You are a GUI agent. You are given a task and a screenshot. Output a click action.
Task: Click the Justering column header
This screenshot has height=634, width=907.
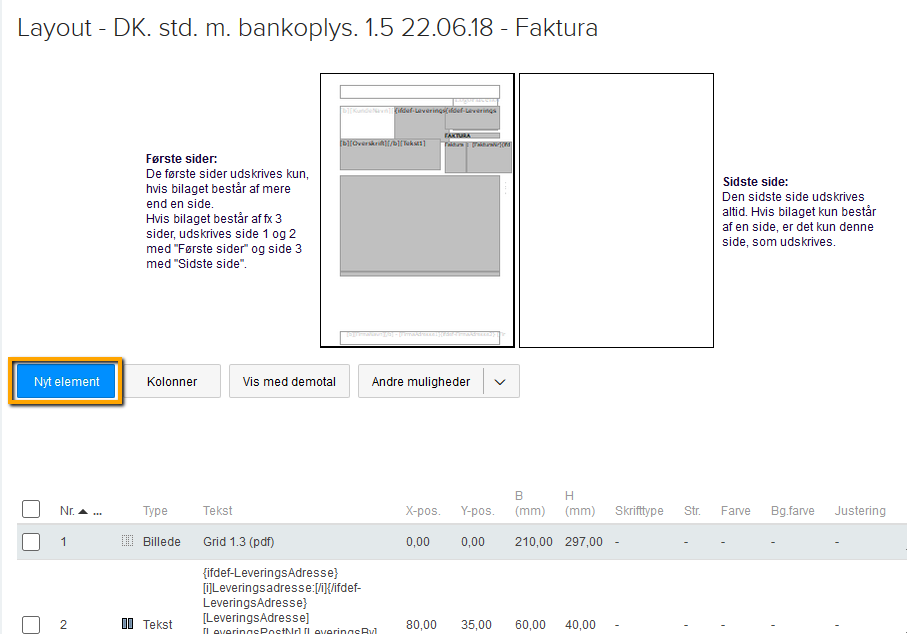click(860, 510)
